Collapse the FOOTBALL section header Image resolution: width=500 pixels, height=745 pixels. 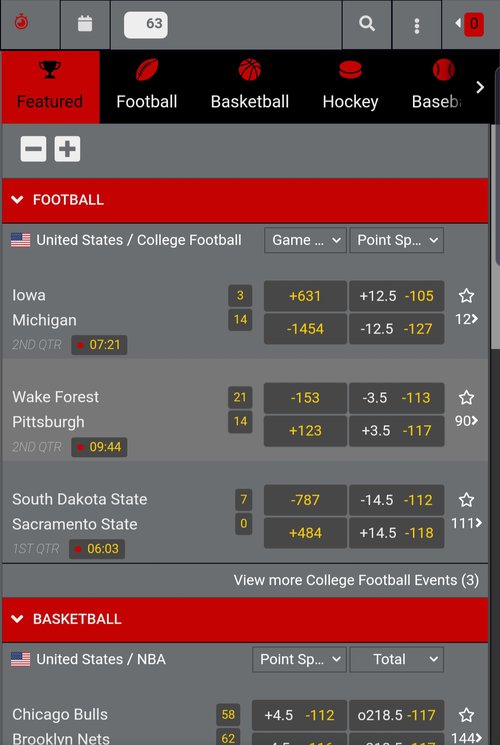(245, 200)
